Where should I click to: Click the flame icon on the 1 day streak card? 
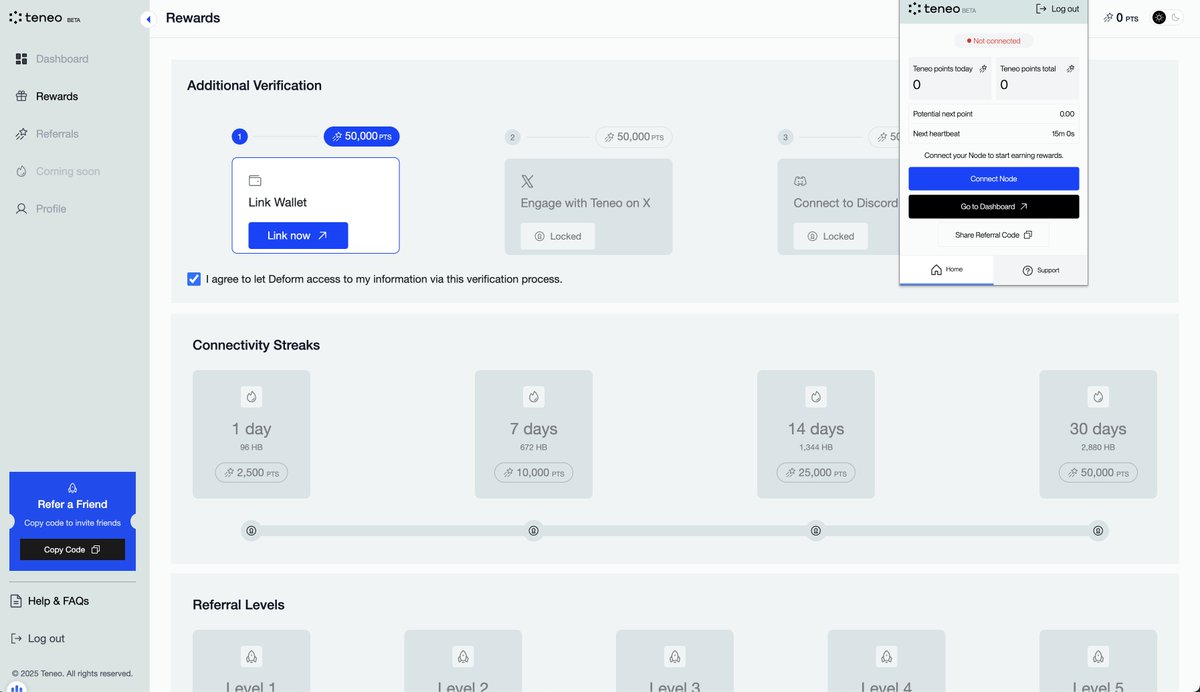click(x=251, y=397)
